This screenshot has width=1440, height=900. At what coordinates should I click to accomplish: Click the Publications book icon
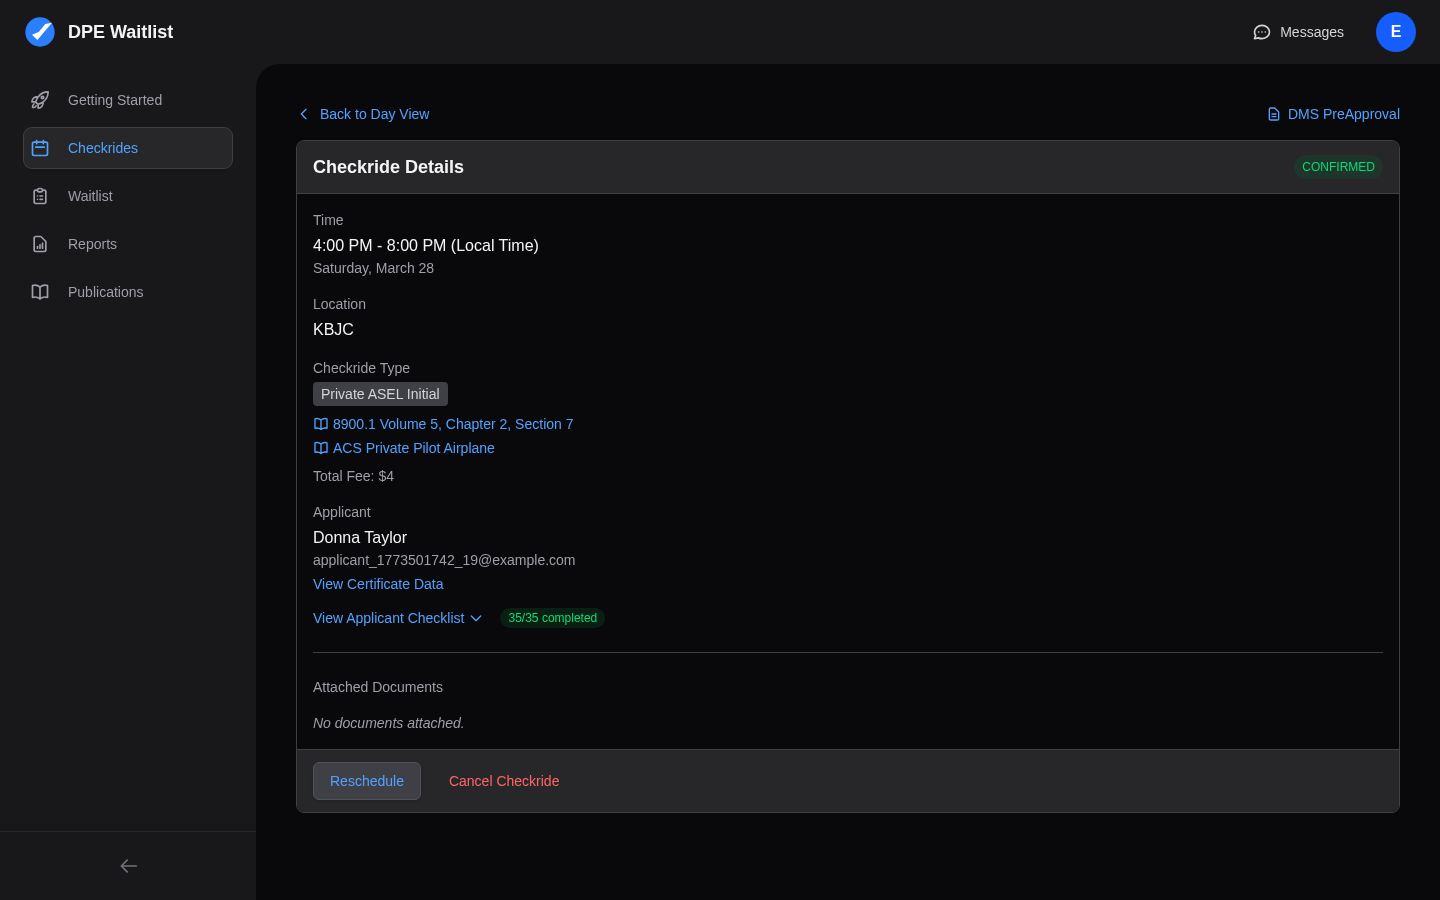click(x=40, y=292)
